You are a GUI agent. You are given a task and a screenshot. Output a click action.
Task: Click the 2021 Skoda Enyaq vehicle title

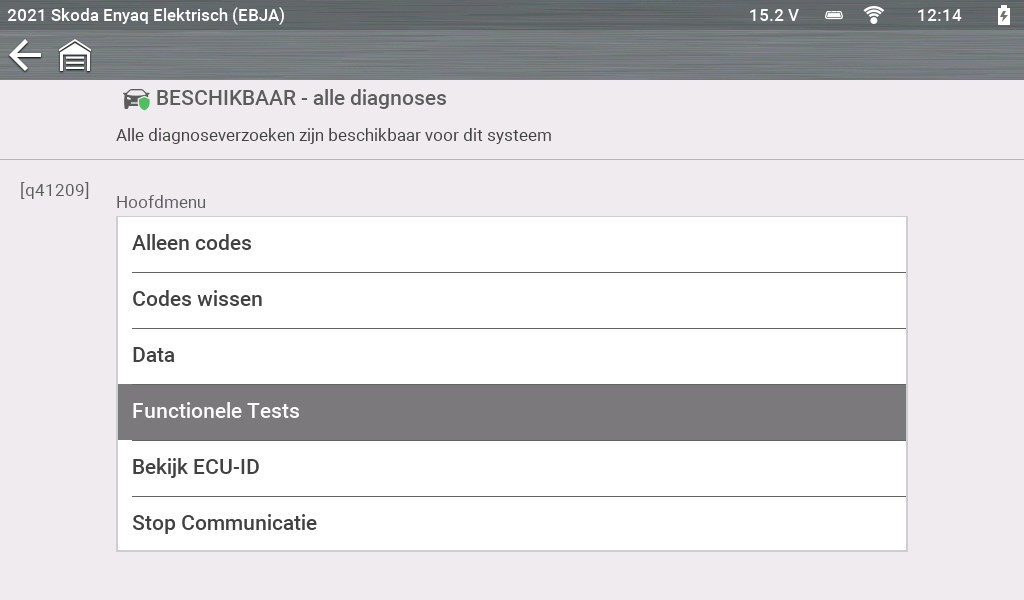click(x=146, y=15)
